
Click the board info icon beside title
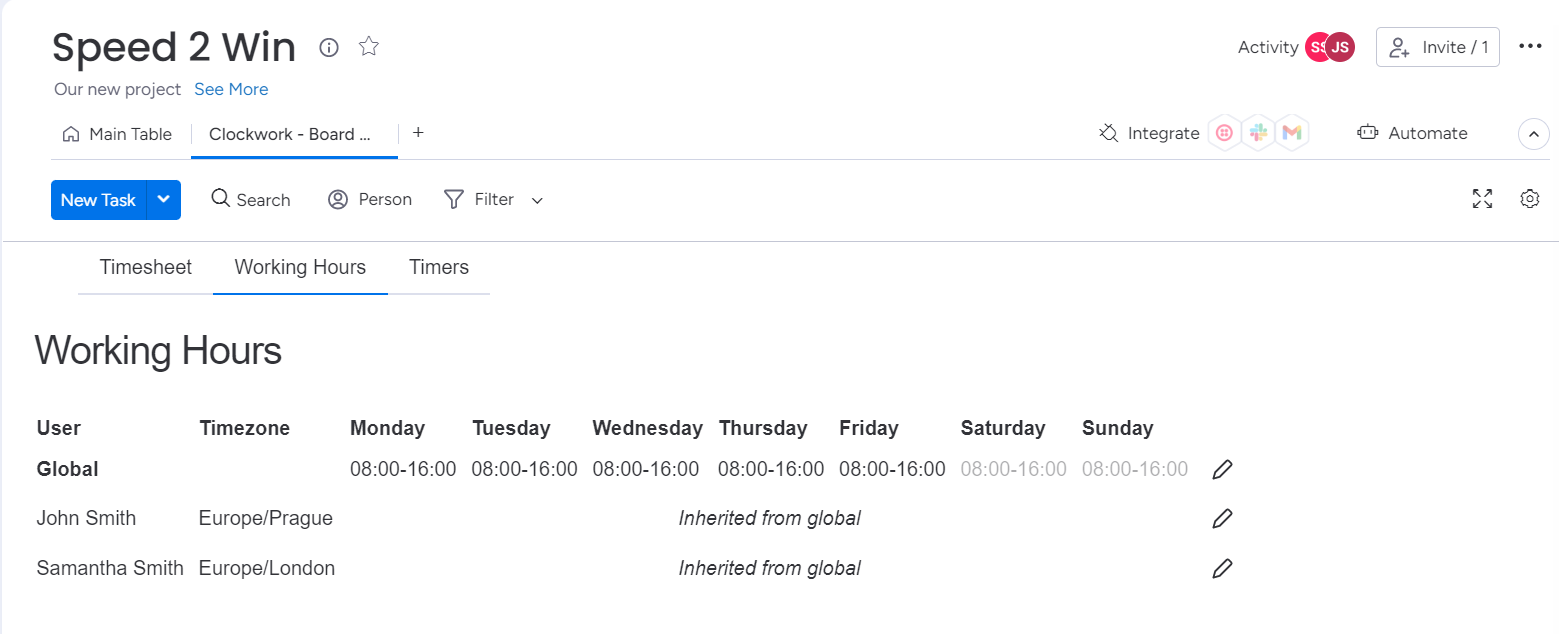tap(329, 47)
